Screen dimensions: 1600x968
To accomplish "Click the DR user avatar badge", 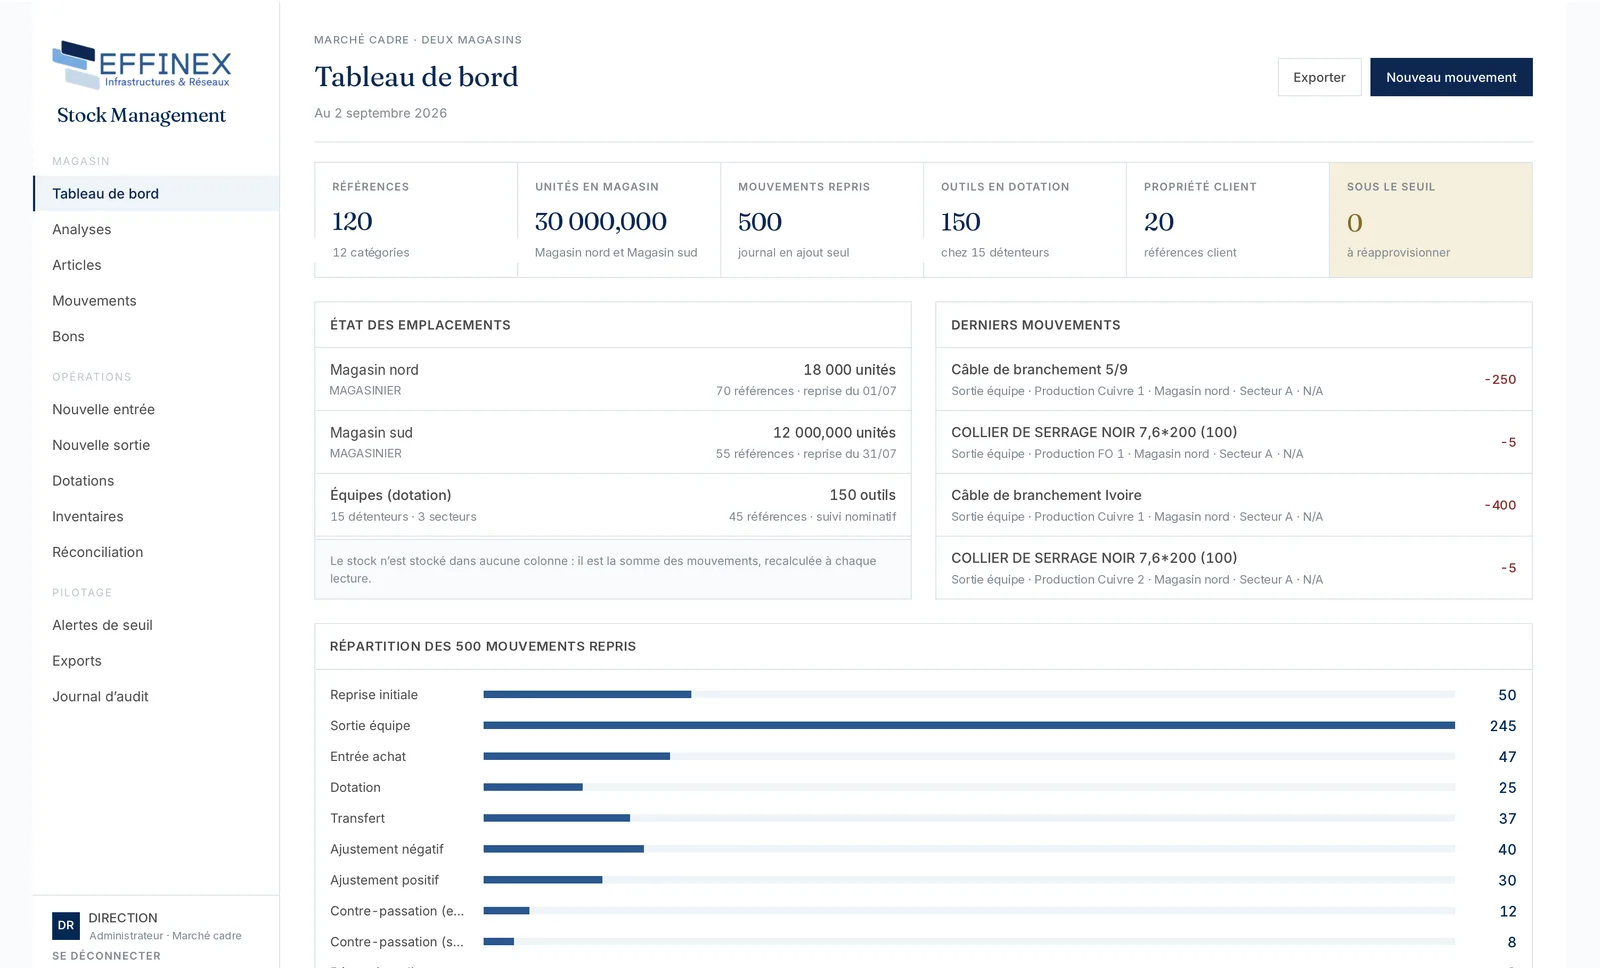I will [66, 926].
